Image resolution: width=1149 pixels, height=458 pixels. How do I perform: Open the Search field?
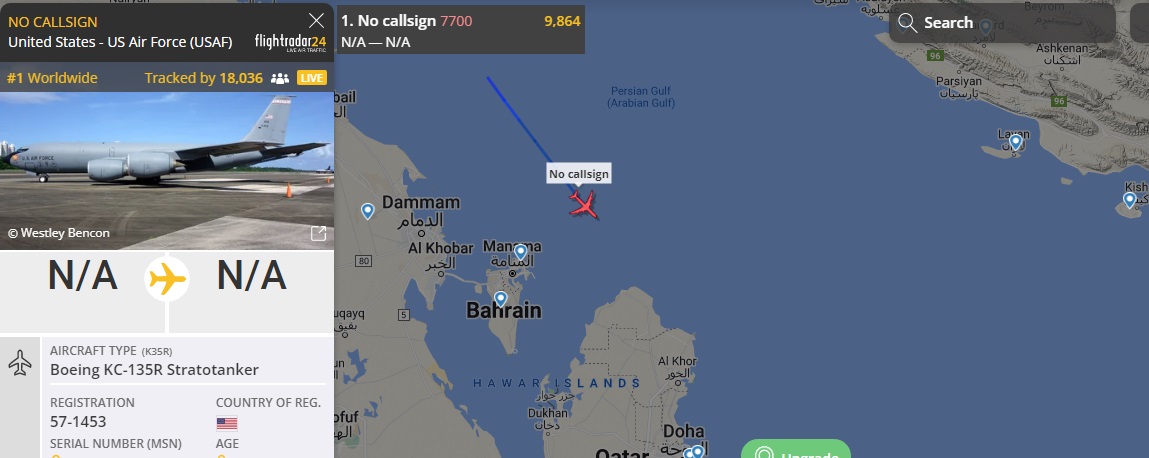[1002, 23]
